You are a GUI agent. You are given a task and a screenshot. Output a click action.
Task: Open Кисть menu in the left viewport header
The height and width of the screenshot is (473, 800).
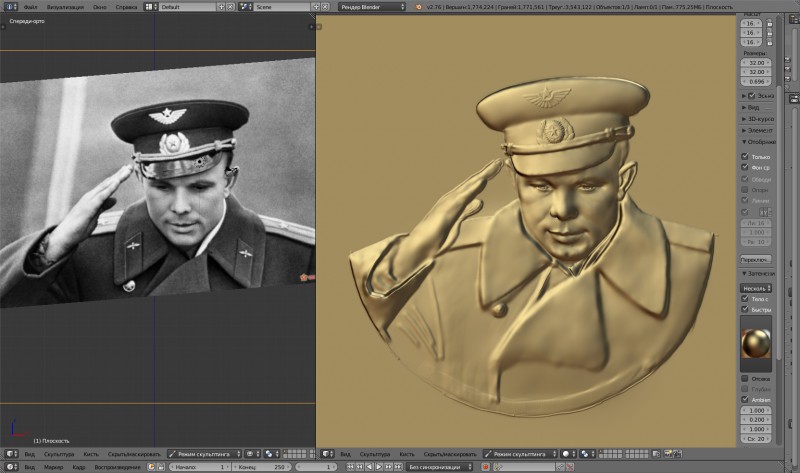point(91,454)
